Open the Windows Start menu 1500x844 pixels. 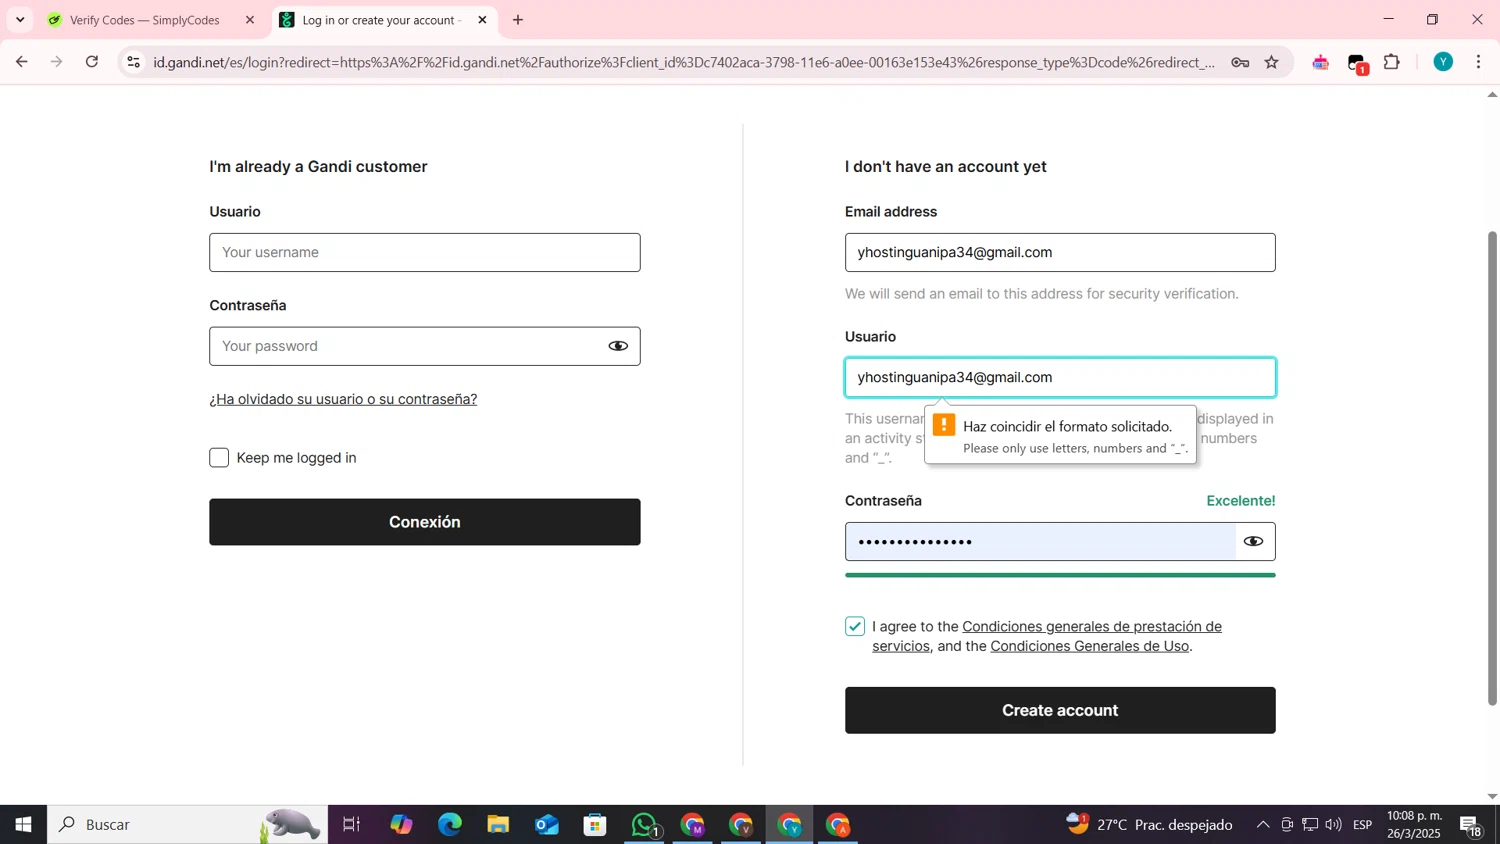click(23, 825)
